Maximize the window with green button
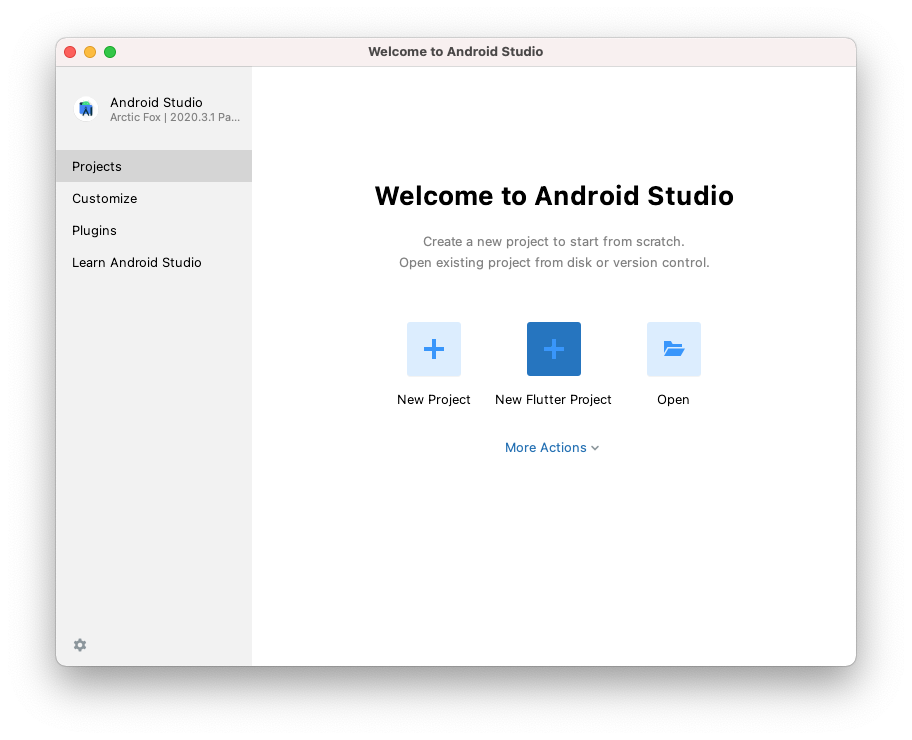 (x=110, y=52)
